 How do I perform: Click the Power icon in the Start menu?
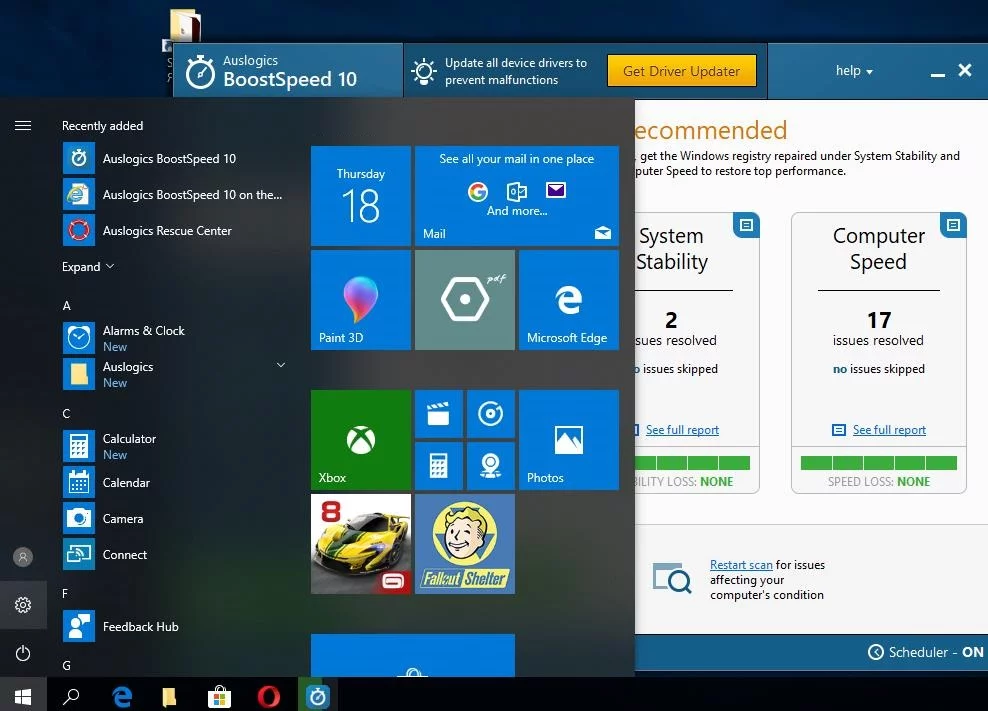coord(23,653)
